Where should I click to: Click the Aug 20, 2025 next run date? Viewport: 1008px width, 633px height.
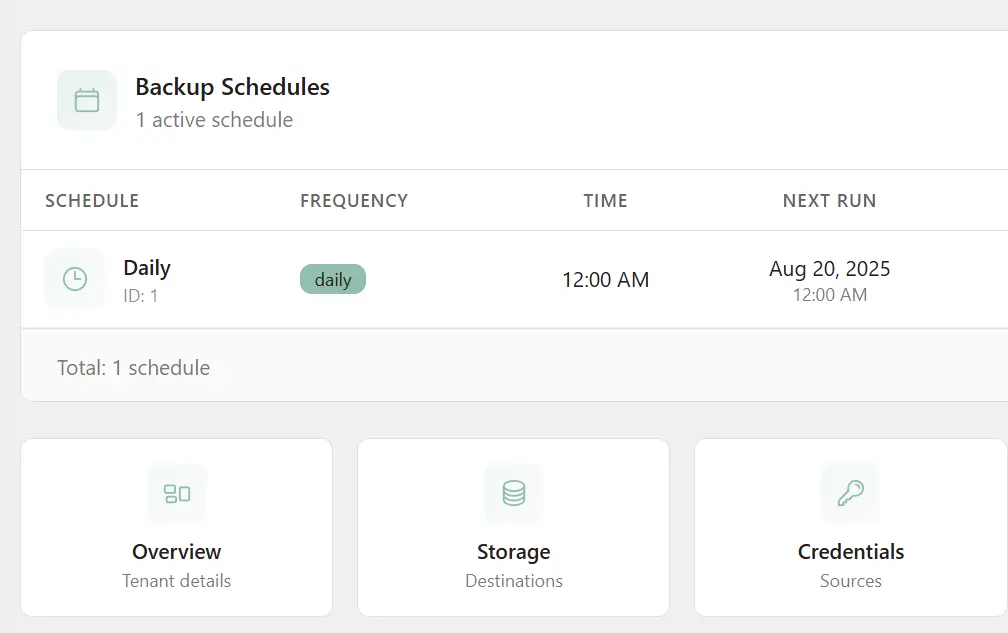coord(830,269)
